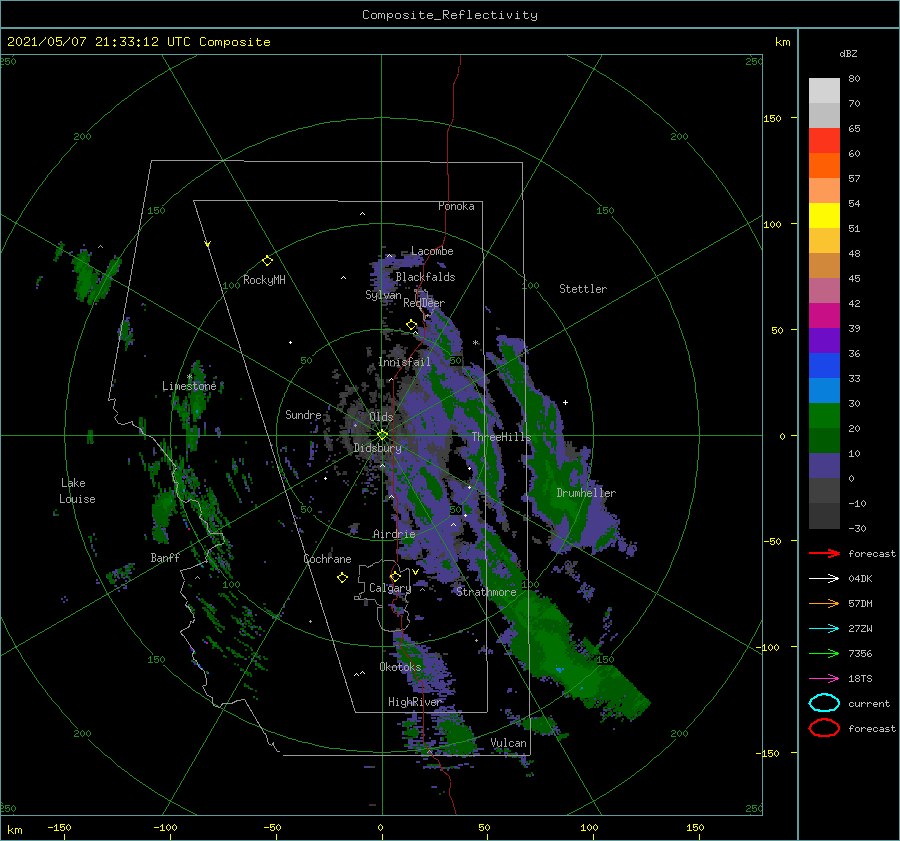
Task: Click the white 04DK arrow icon
Action: coord(824,579)
